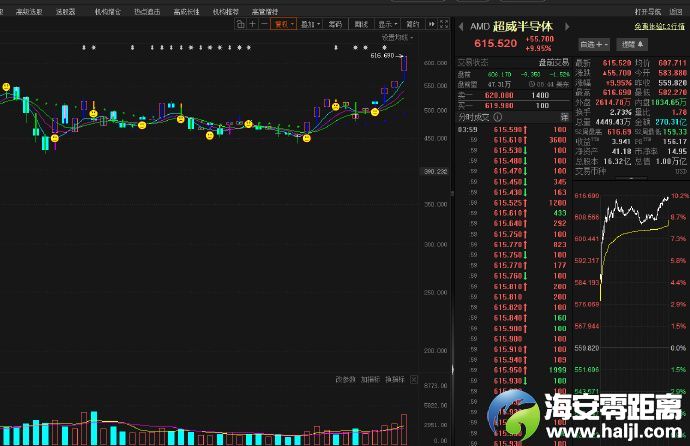Zoom in chart with plus icon
Image resolution: width=690 pixels, height=446 pixels.
(253, 24)
